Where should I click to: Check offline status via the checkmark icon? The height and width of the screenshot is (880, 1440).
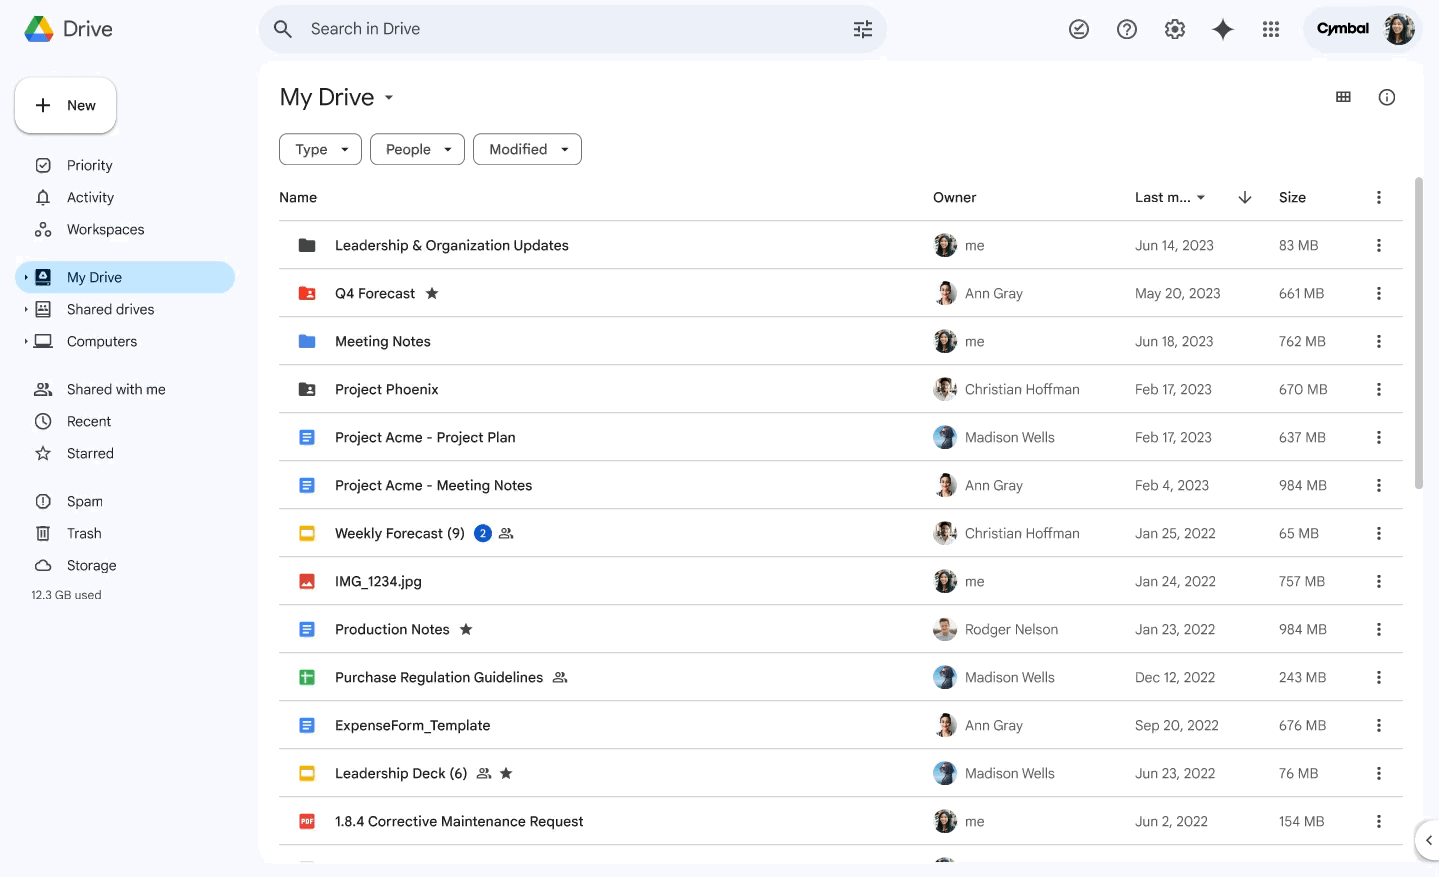click(1079, 29)
